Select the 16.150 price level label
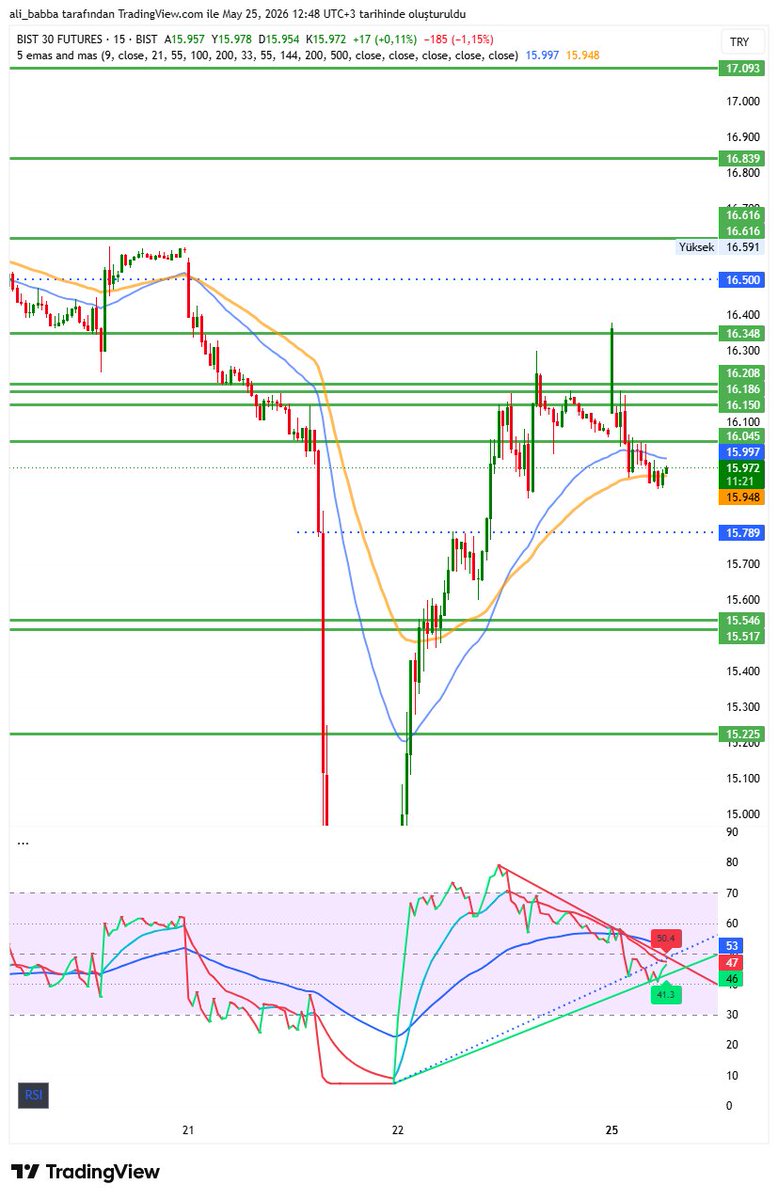Viewport: 778px width, 1200px height. (x=741, y=405)
